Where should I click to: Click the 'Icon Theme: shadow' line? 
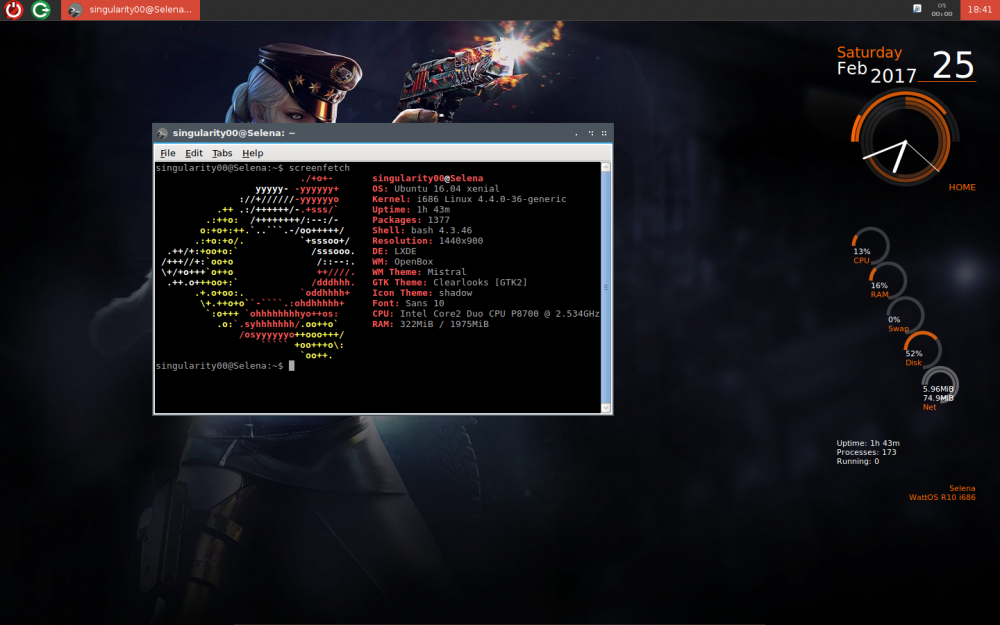click(422, 293)
